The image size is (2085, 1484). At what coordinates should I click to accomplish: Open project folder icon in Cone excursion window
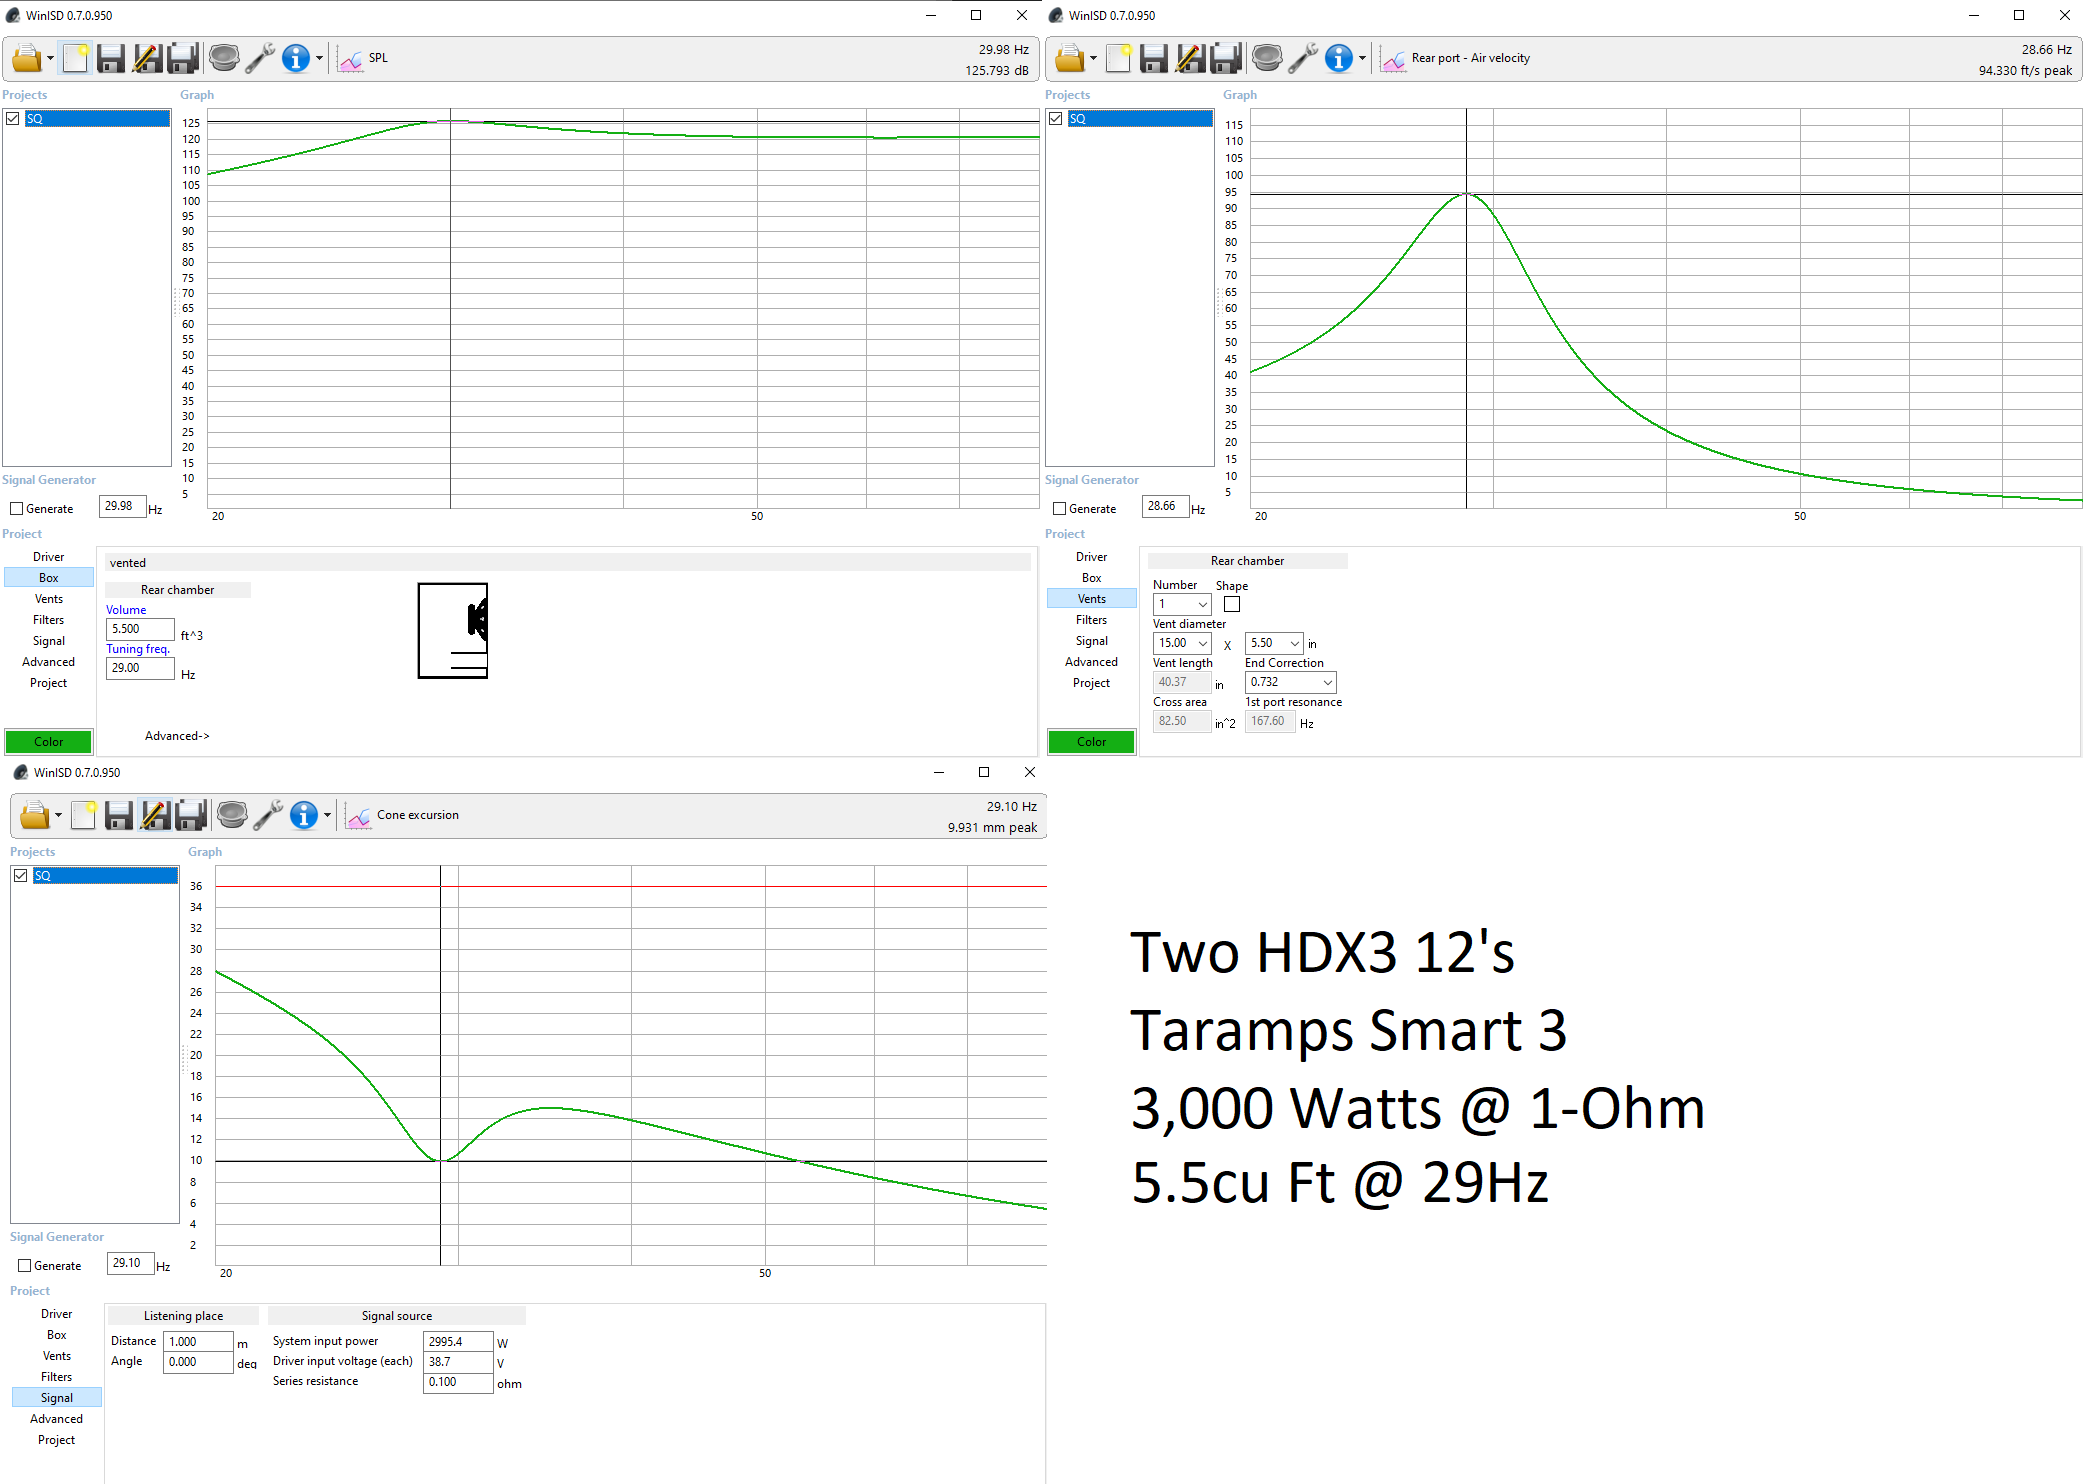click(35, 815)
